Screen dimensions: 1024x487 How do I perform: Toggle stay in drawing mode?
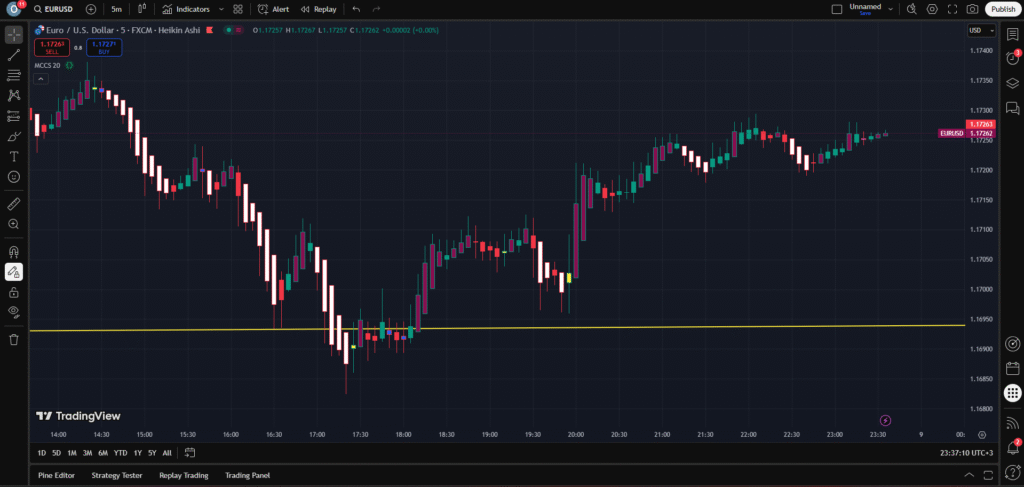coord(14,272)
